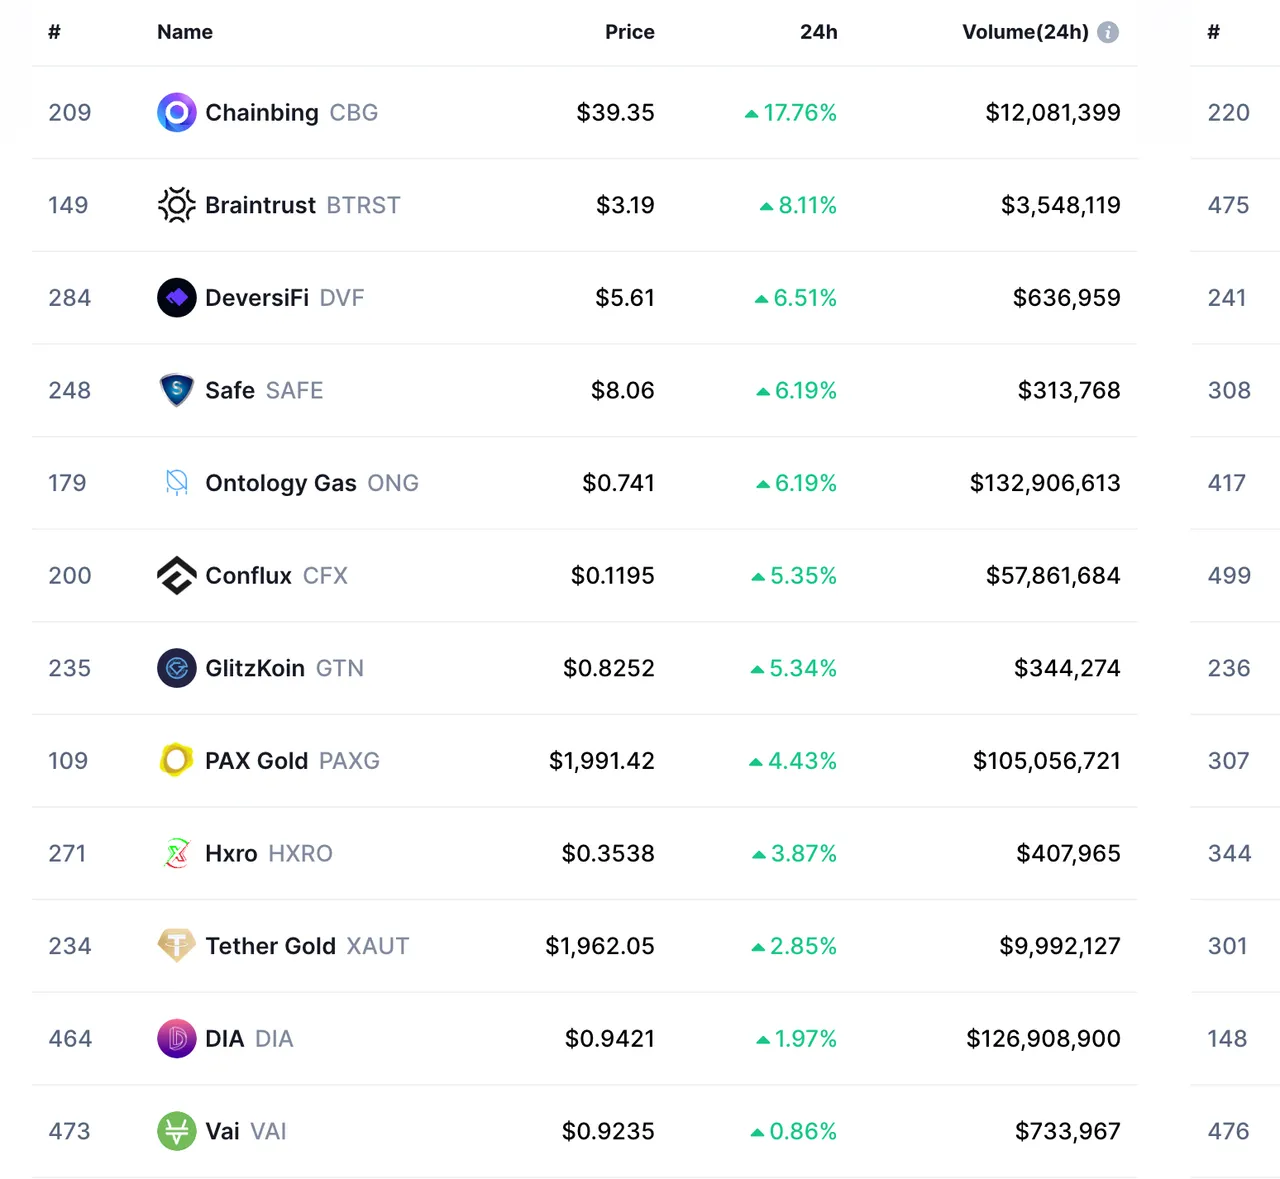Screen dimensions: 1280x1179
Task: Sort the table by Price column
Action: click(630, 32)
